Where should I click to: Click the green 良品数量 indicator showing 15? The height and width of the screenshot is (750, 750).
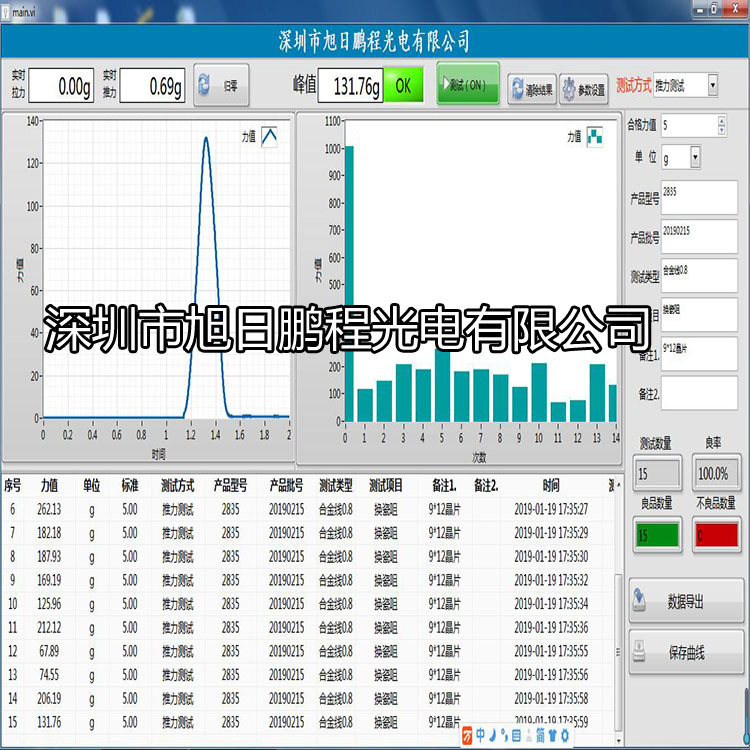pyautogui.click(x=657, y=535)
